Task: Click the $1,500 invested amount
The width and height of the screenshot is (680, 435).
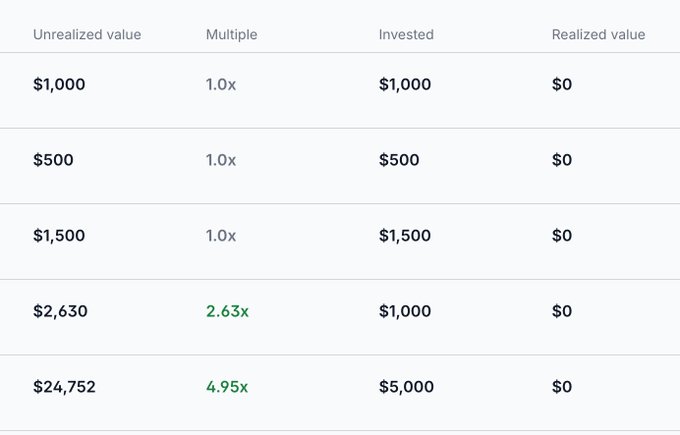Action: [405, 235]
